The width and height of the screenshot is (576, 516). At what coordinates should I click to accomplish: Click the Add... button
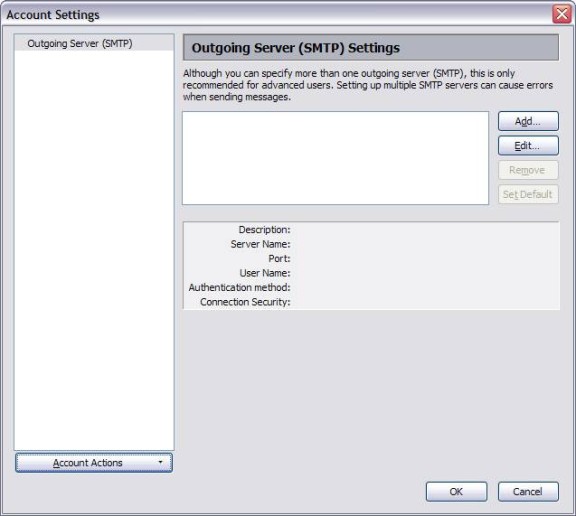pos(528,121)
